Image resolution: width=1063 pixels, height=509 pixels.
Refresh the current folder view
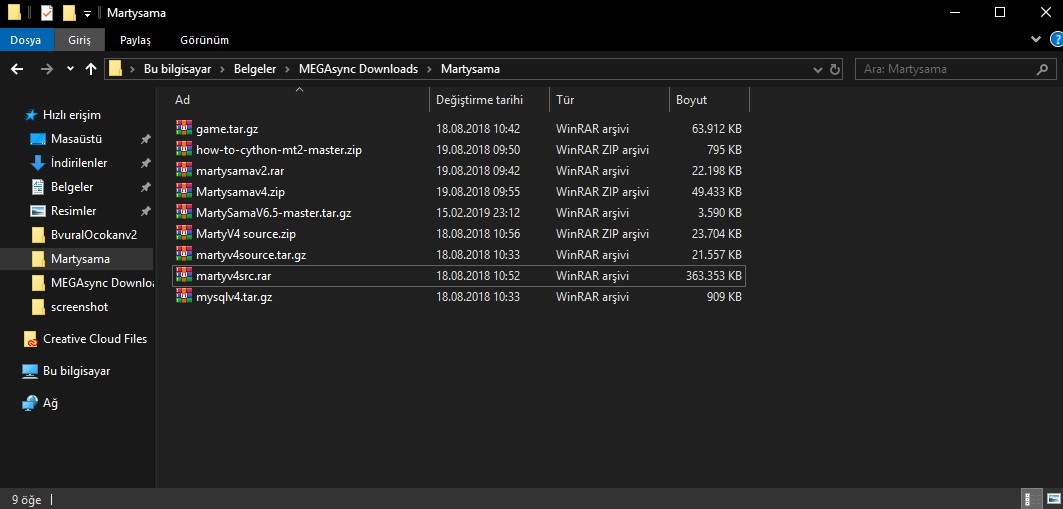[835, 69]
